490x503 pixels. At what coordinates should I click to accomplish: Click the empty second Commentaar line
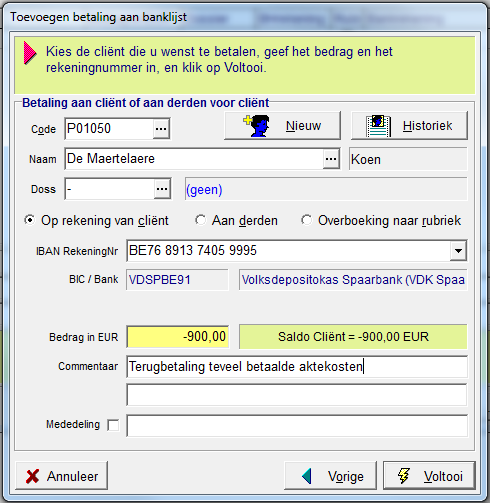tap(297, 395)
